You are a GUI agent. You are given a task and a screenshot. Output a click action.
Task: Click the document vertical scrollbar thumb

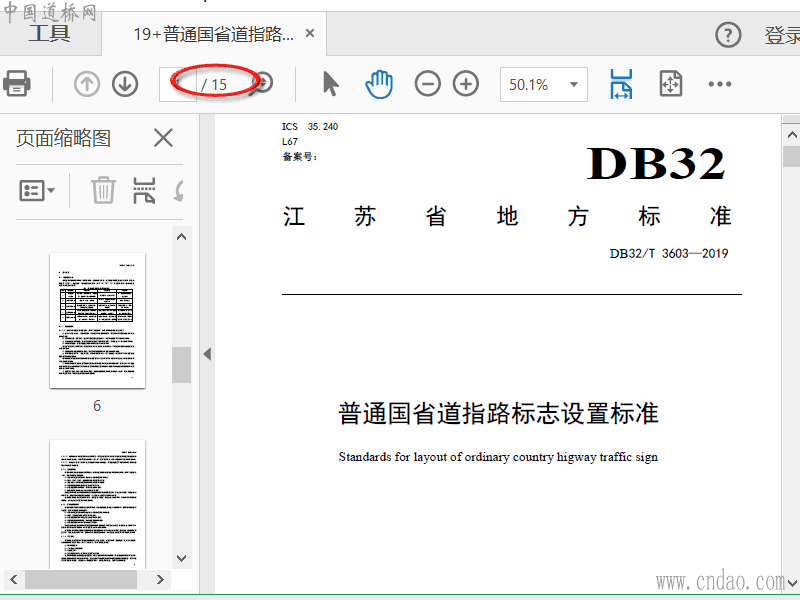coord(792,156)
